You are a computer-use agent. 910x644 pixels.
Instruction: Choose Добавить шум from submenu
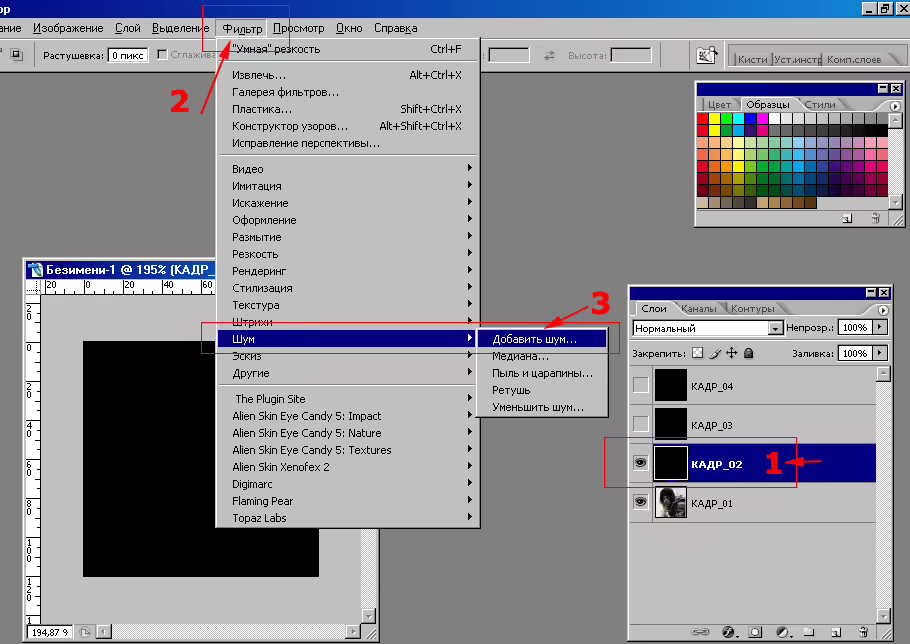click(541, 339)
